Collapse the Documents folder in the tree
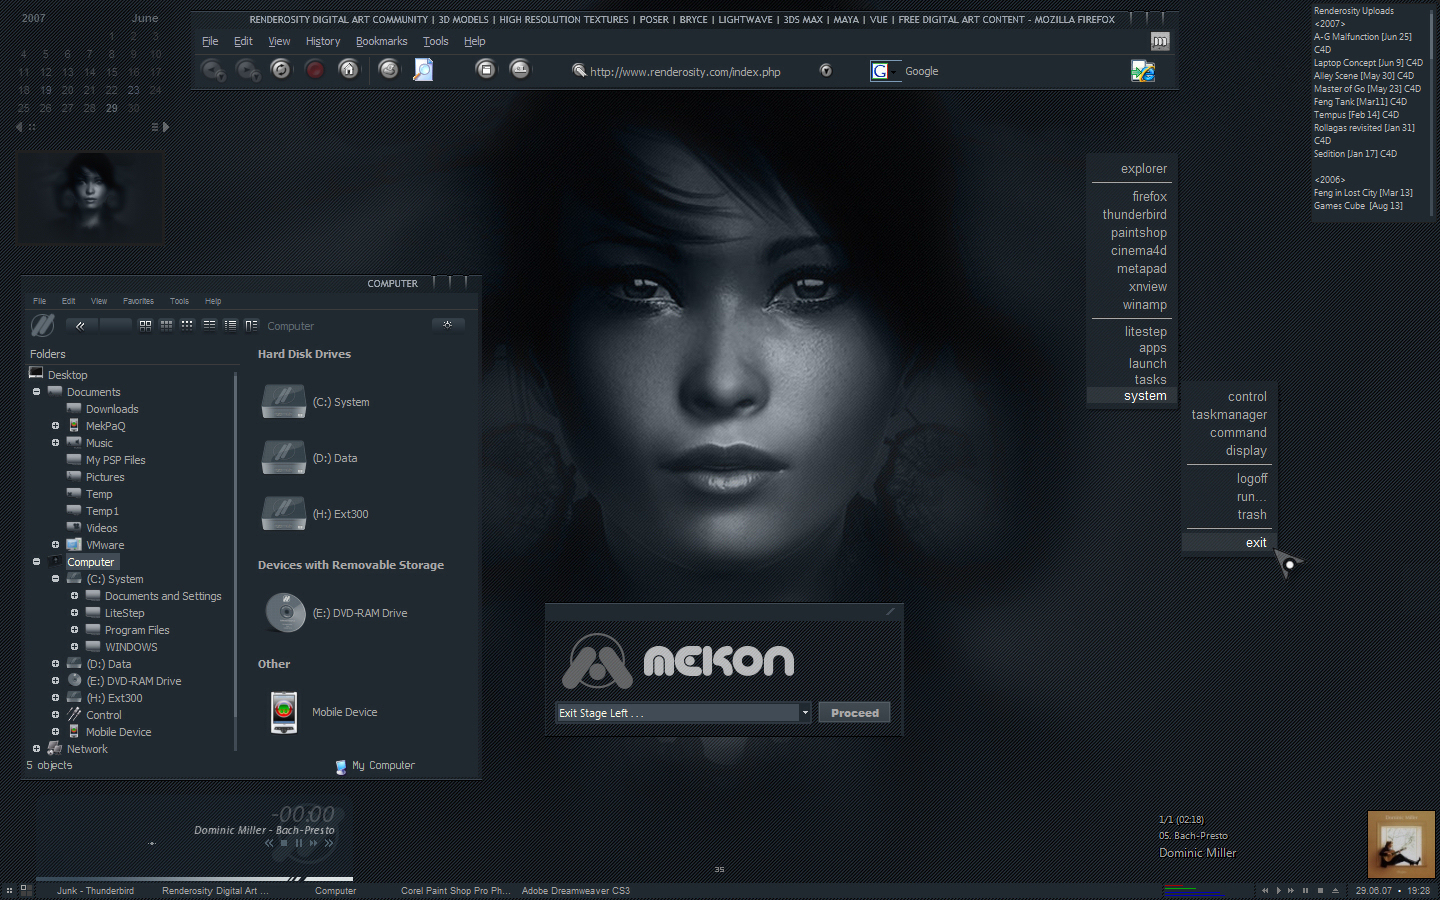The width and height of the screenshot is (1440, 900). point(37,392)
